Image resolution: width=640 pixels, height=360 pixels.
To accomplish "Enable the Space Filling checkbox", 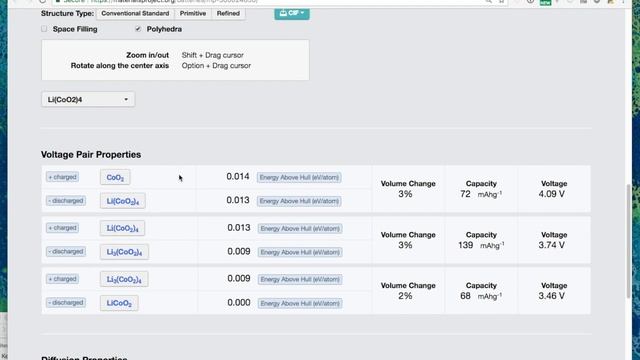I will [44, 29].
